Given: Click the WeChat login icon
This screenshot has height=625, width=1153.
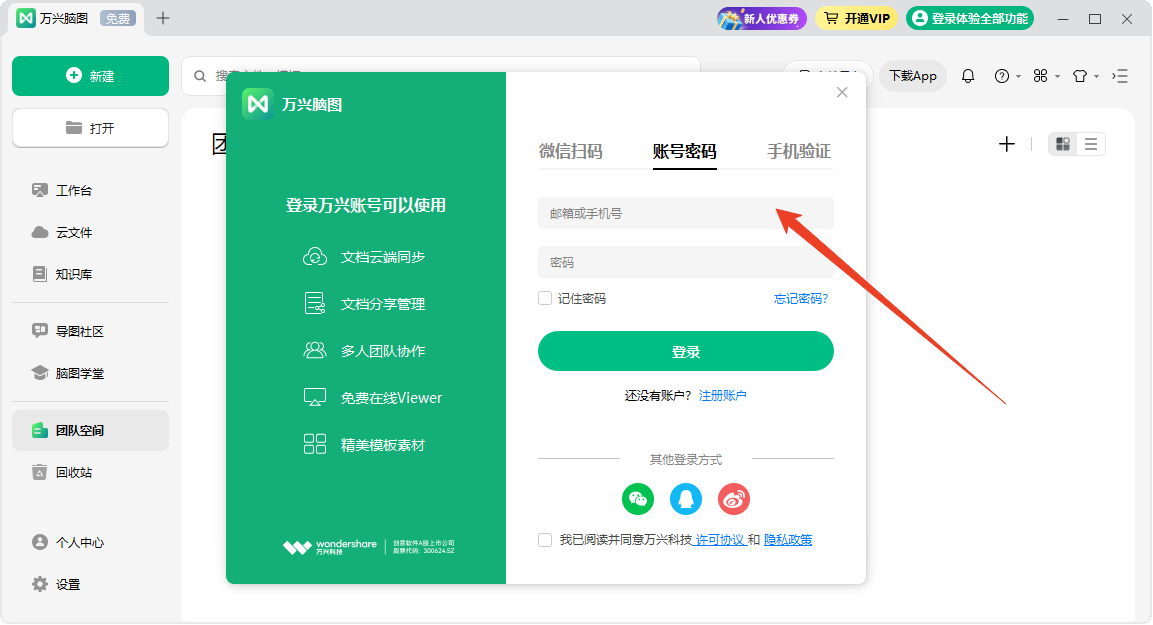Looking at the screenshot, I should click(x=637, y=499).
